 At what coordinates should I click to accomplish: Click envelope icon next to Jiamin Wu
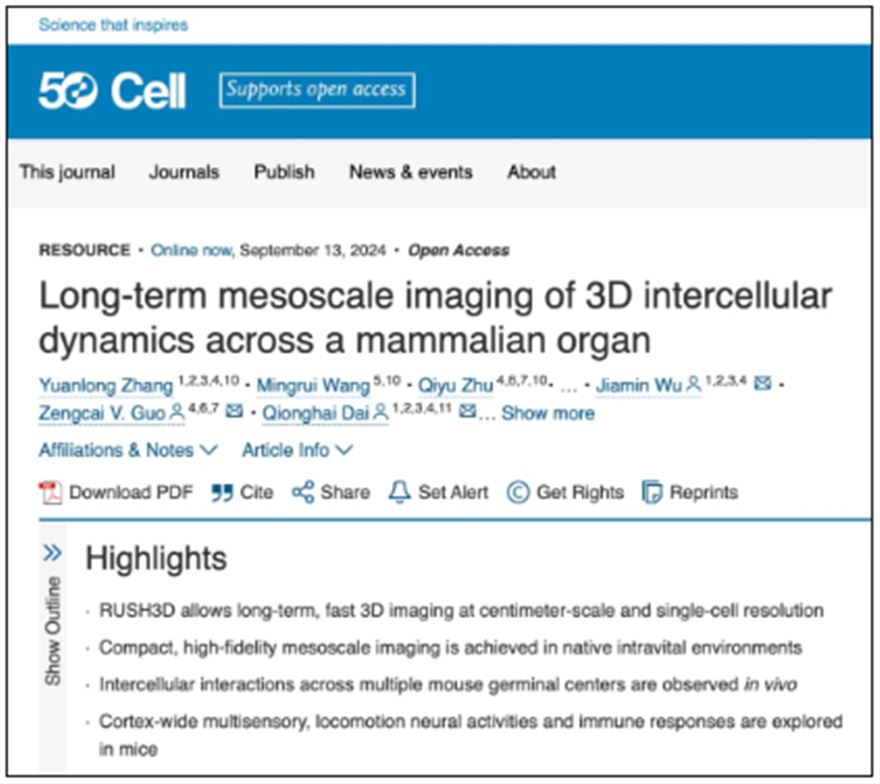[762, 383]
